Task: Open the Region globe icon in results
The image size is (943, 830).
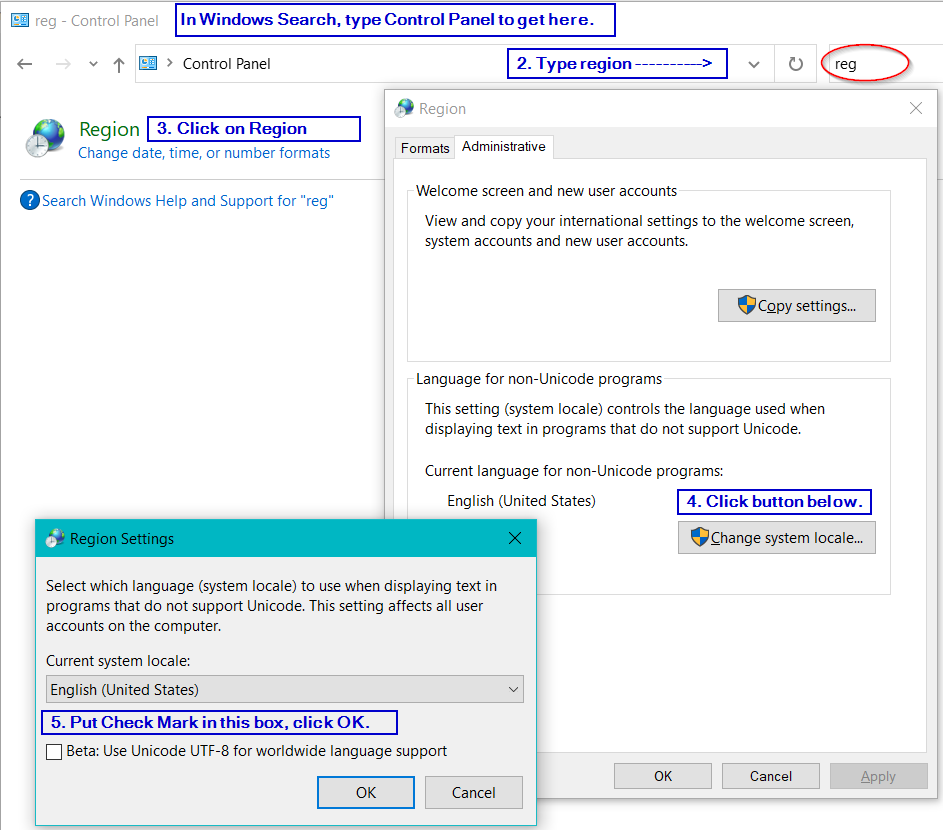Action: point(45,138)
